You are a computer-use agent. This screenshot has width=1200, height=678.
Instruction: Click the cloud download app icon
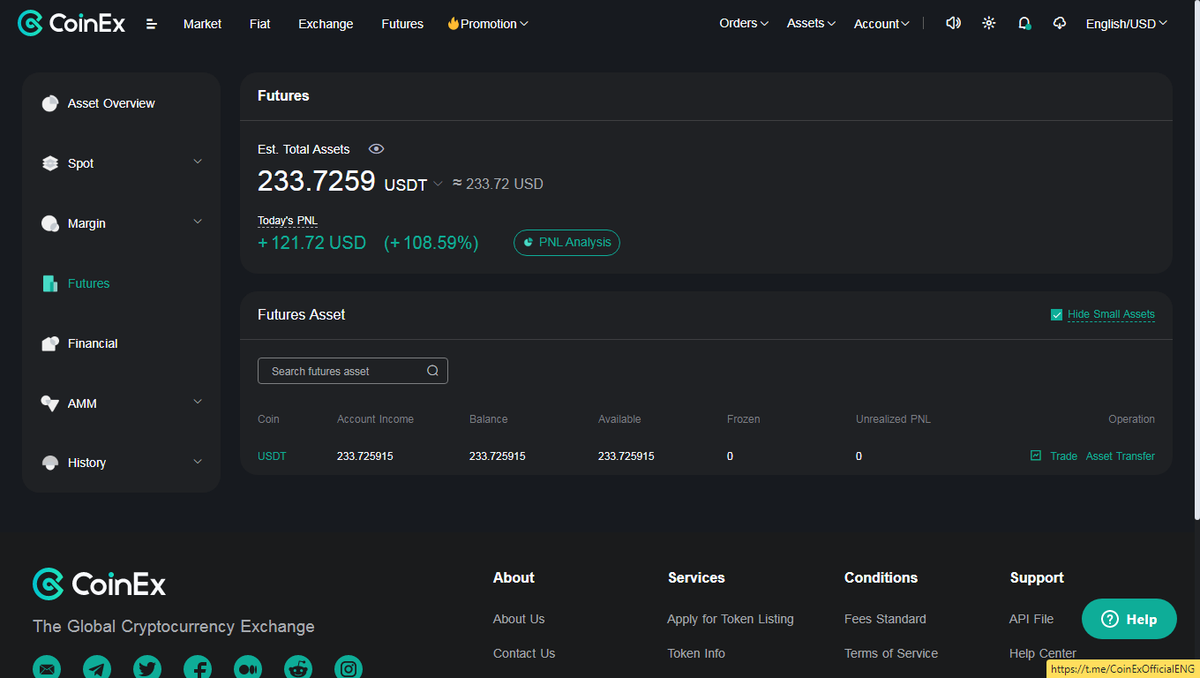(1060, 23)
